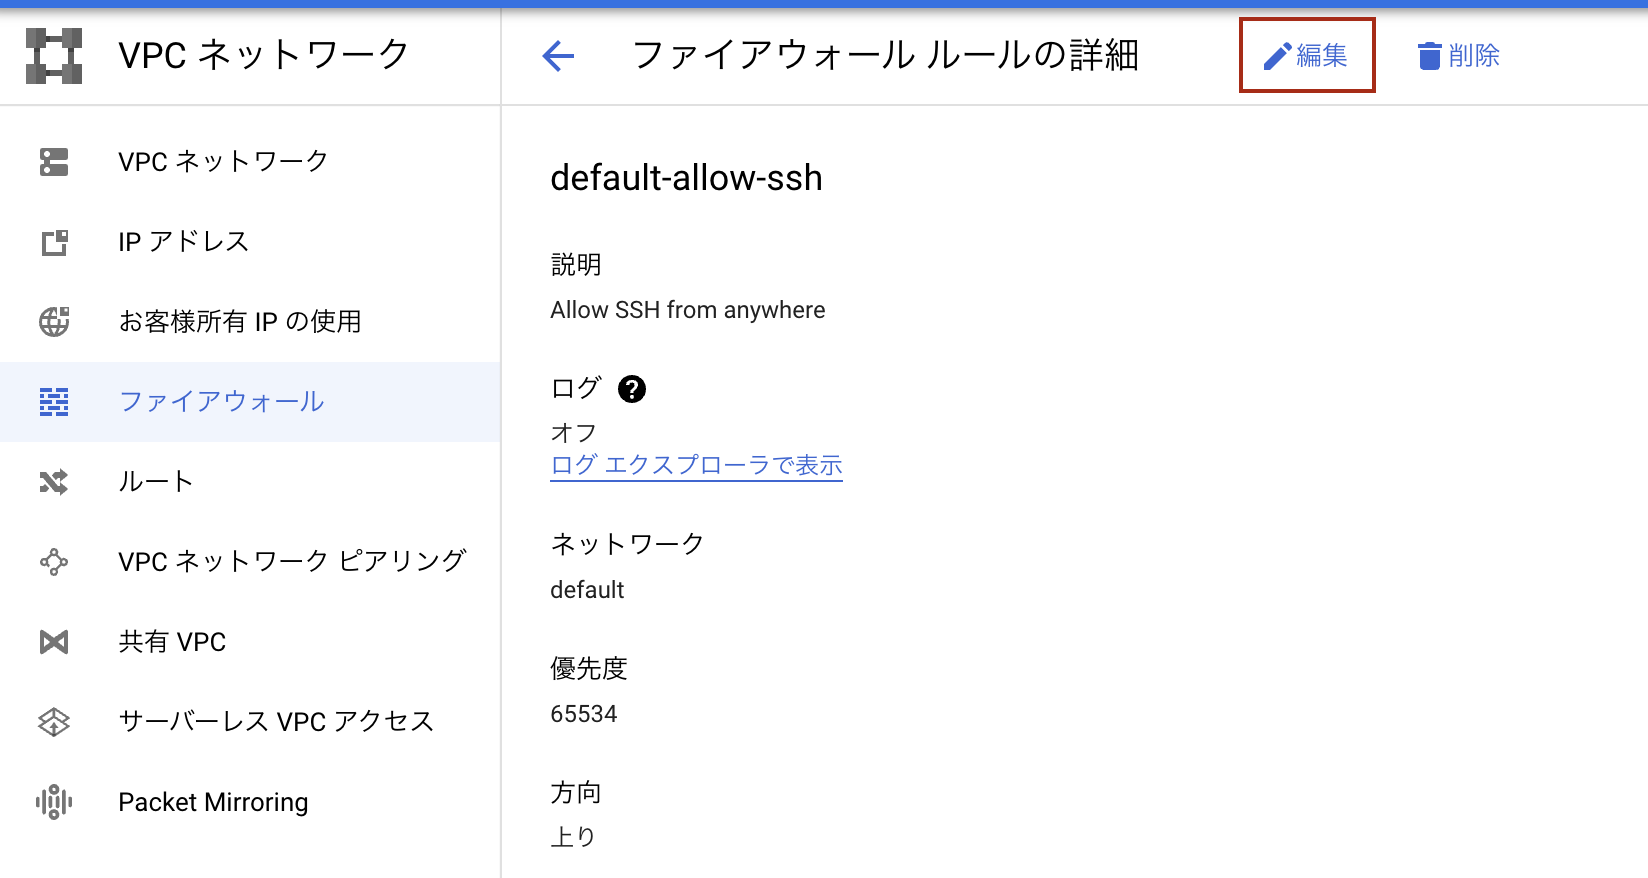Open お客様所有 IP の使用 from the sidebar

click(240, 321)
